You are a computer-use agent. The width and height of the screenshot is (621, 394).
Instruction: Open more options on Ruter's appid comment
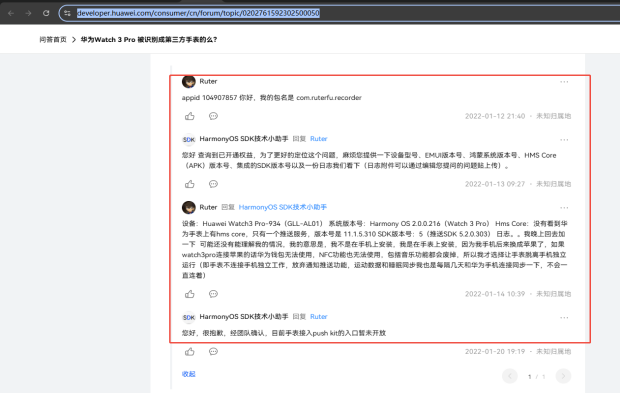564,82
